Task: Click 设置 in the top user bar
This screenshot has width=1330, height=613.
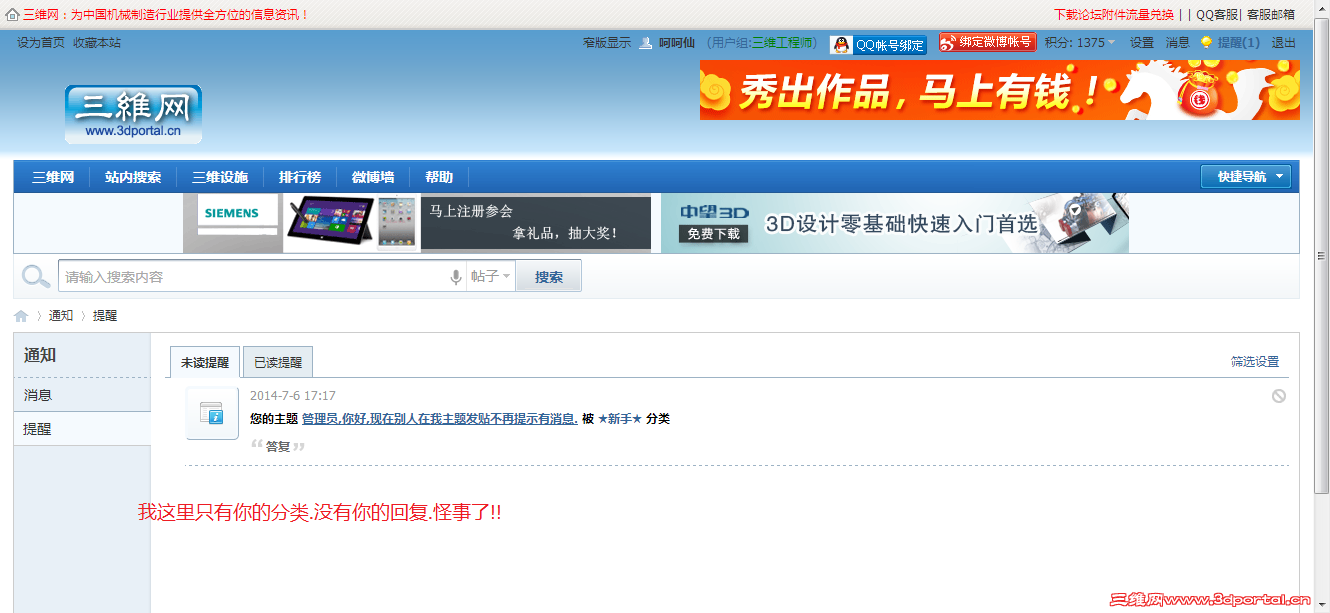Action: 1142,43
